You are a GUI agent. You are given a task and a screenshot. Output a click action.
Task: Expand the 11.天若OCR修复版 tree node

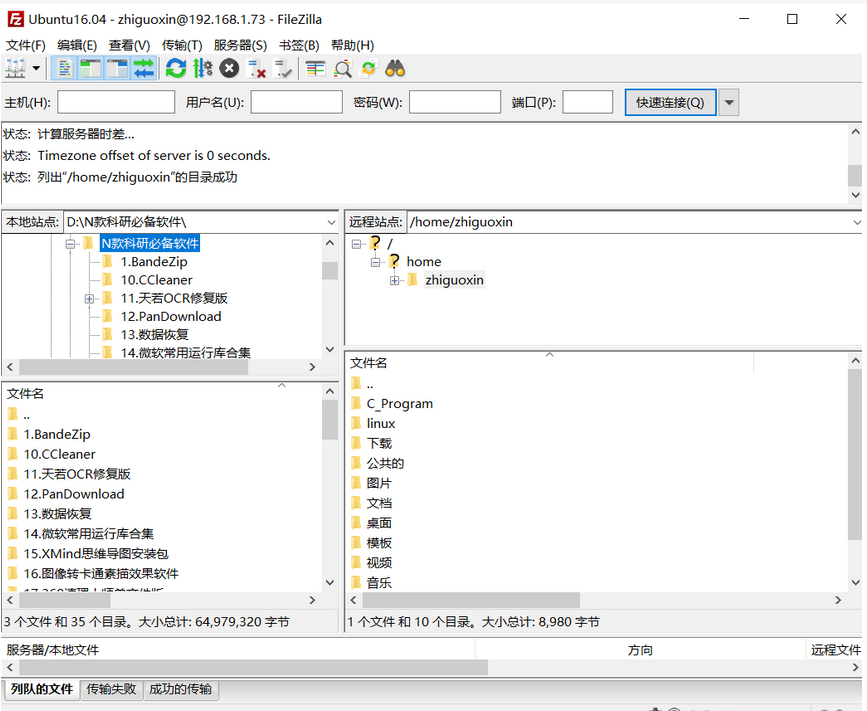click(90, 299)
